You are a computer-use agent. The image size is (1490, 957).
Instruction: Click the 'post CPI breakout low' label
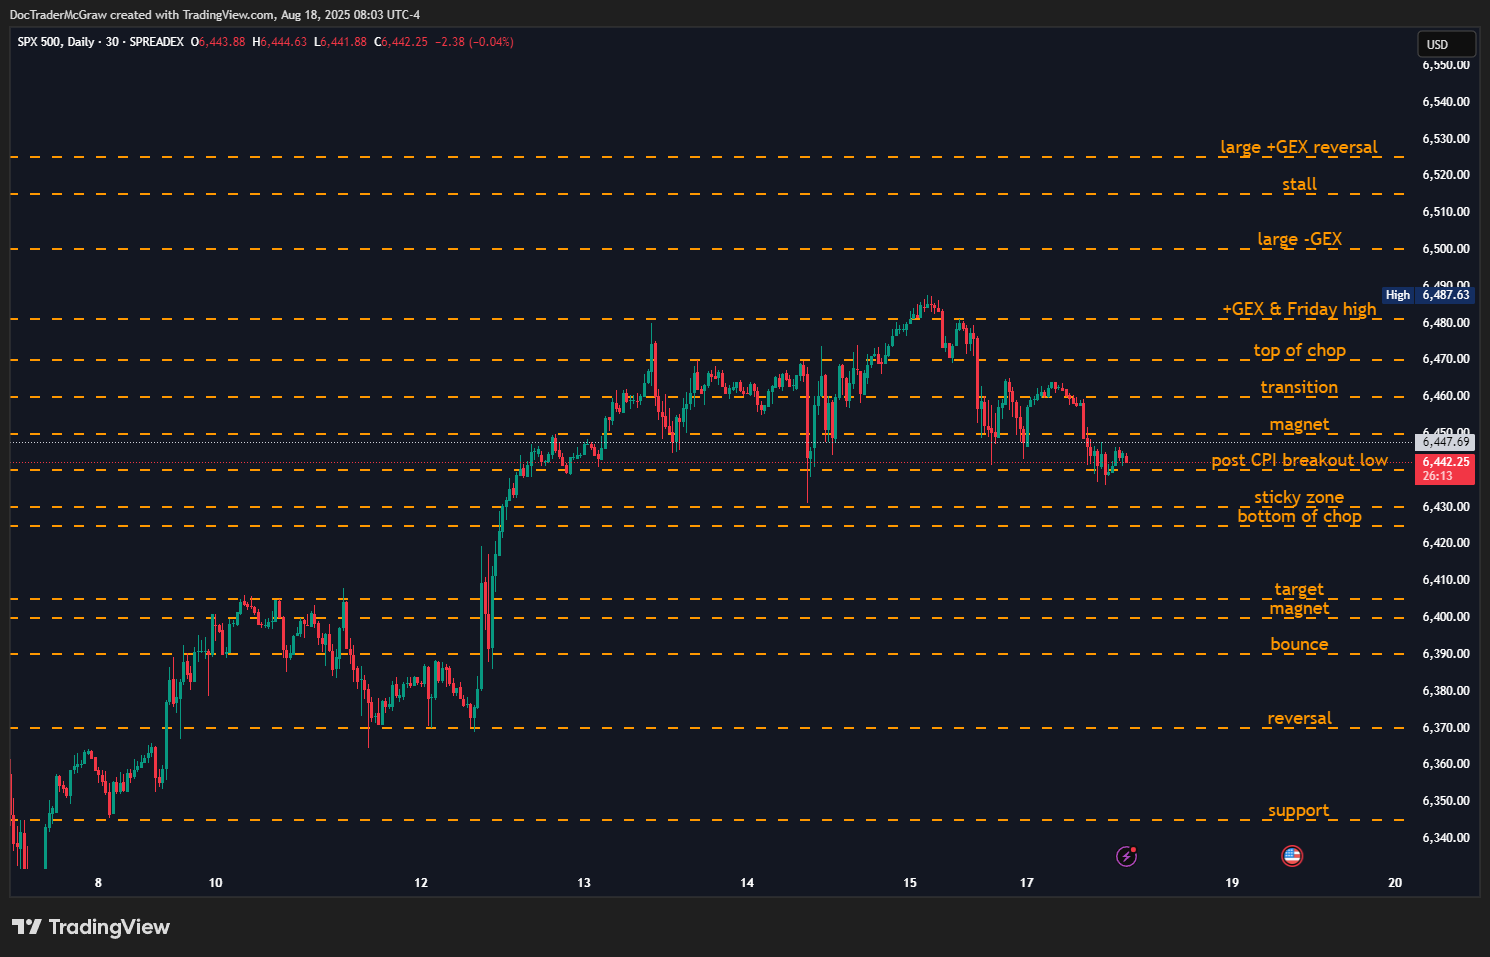click(1300, 460)
